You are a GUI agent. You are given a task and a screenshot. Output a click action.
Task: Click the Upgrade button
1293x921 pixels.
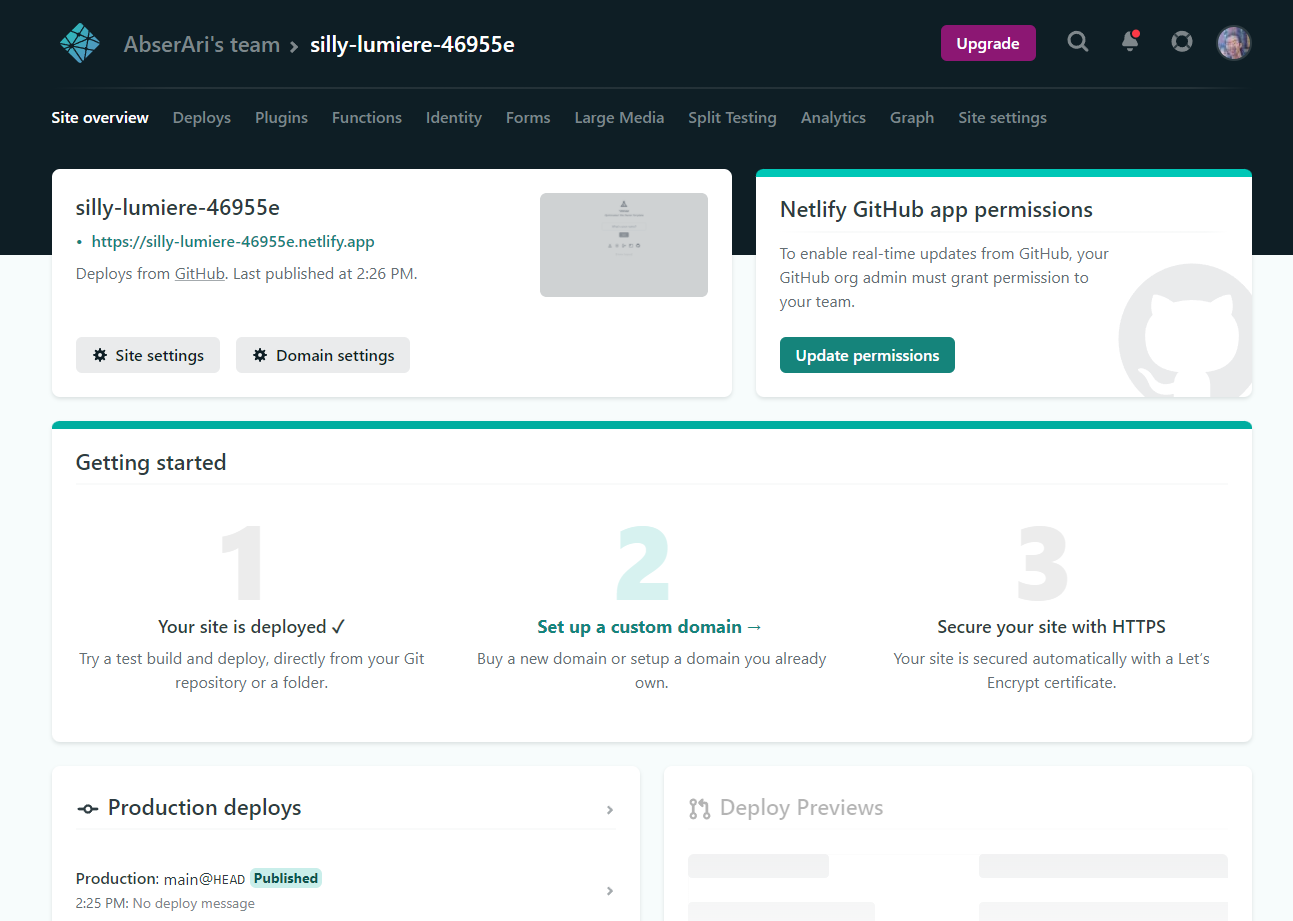[988, 43]
